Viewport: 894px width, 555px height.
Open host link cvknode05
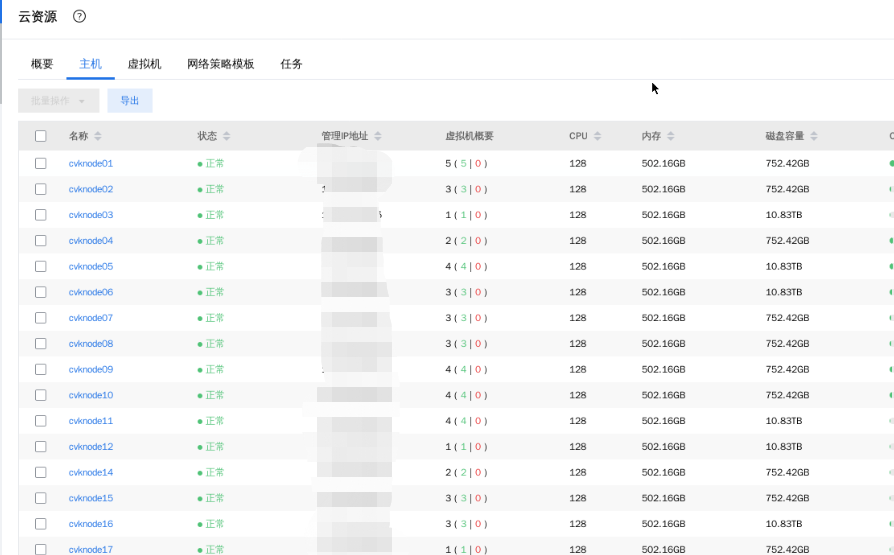coord(91,266)
